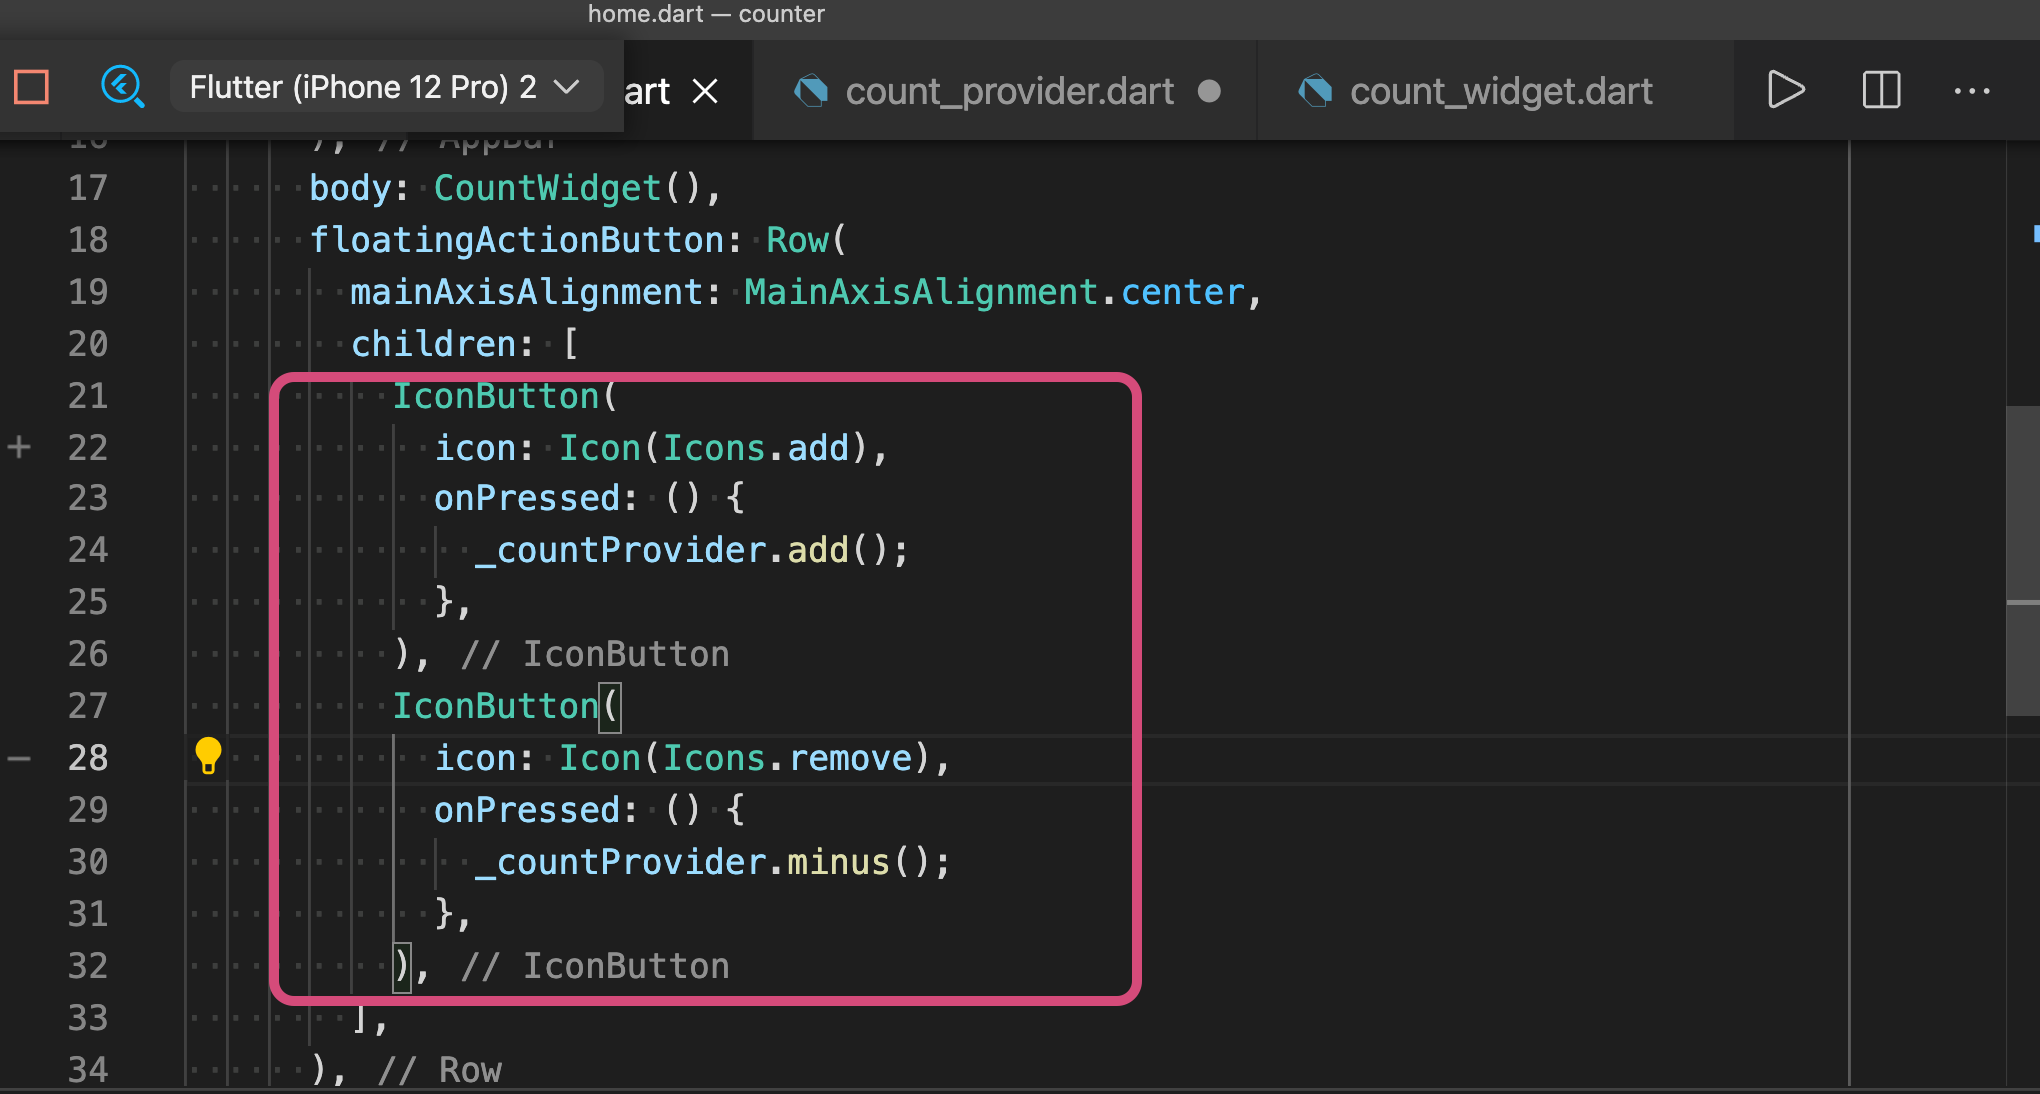This screenshot has width=2040, height=1094.
Task: Click the plus marker beside line 22
Action: click(19, 447)
